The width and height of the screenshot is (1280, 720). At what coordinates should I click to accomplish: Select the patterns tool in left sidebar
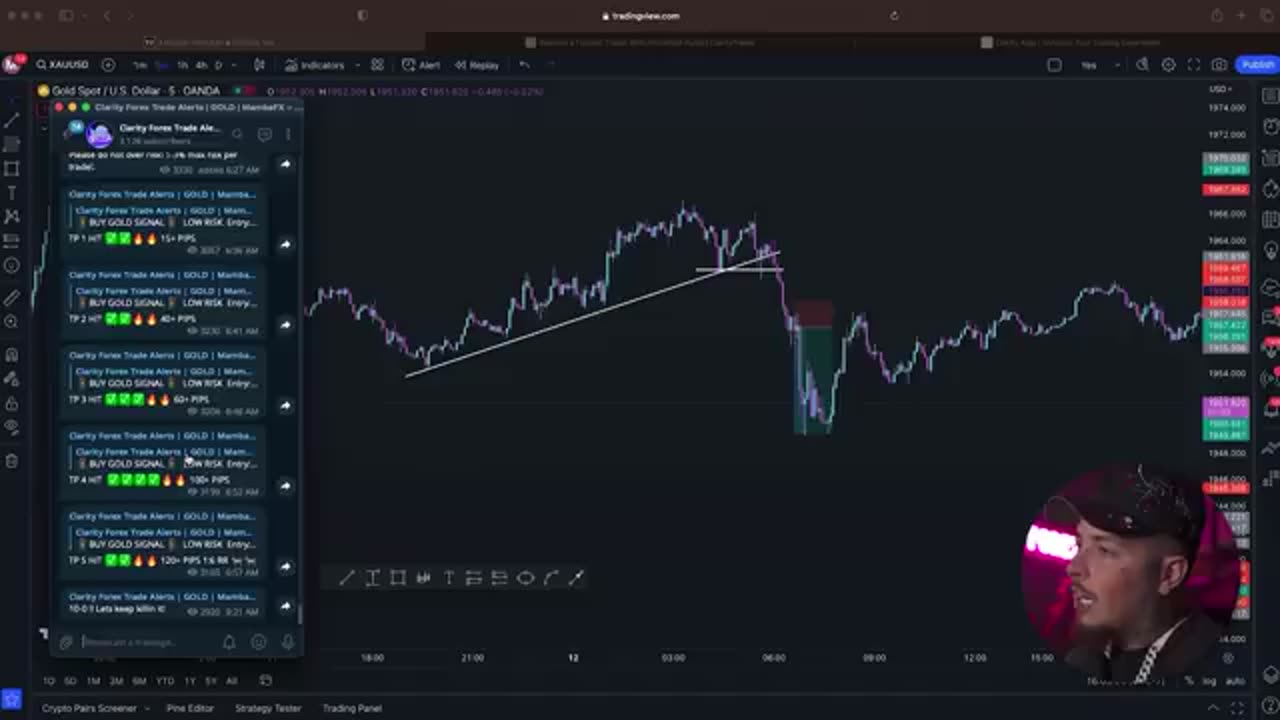[12, 216]
